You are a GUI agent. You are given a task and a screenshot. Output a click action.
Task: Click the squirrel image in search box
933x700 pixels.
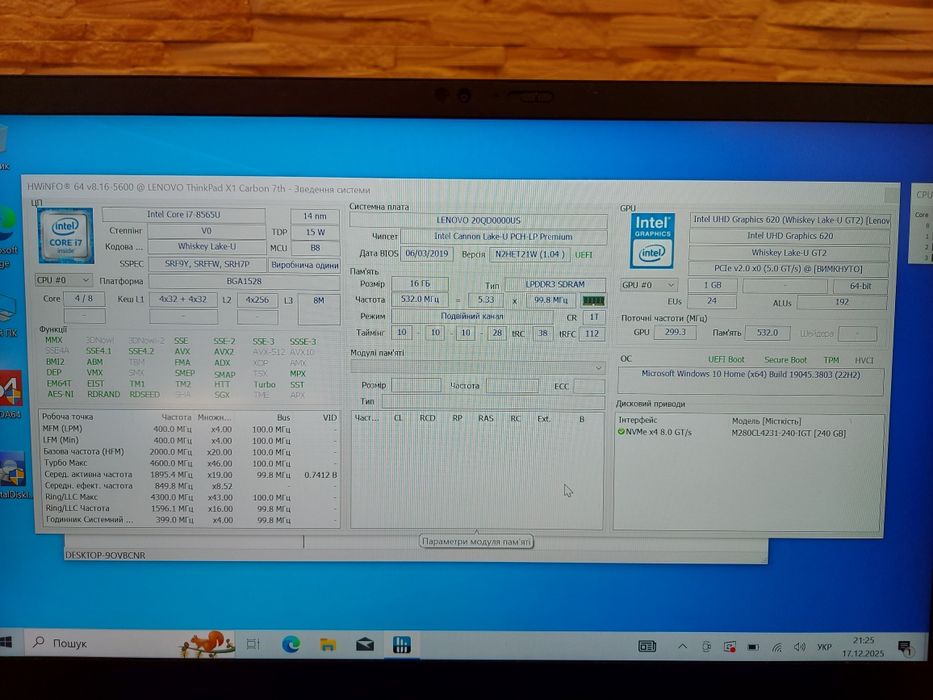(x=208, y=643)
